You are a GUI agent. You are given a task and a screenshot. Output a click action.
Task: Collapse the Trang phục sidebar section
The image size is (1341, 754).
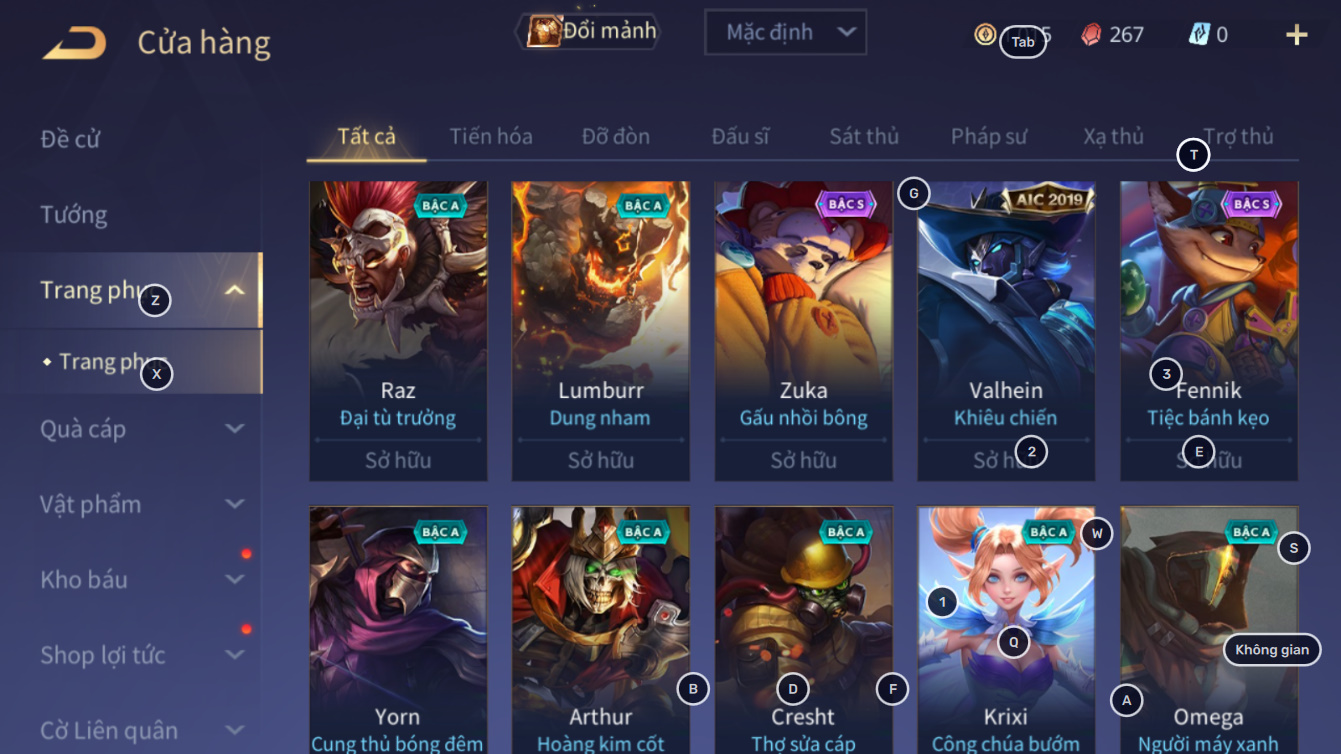(234, 291)
